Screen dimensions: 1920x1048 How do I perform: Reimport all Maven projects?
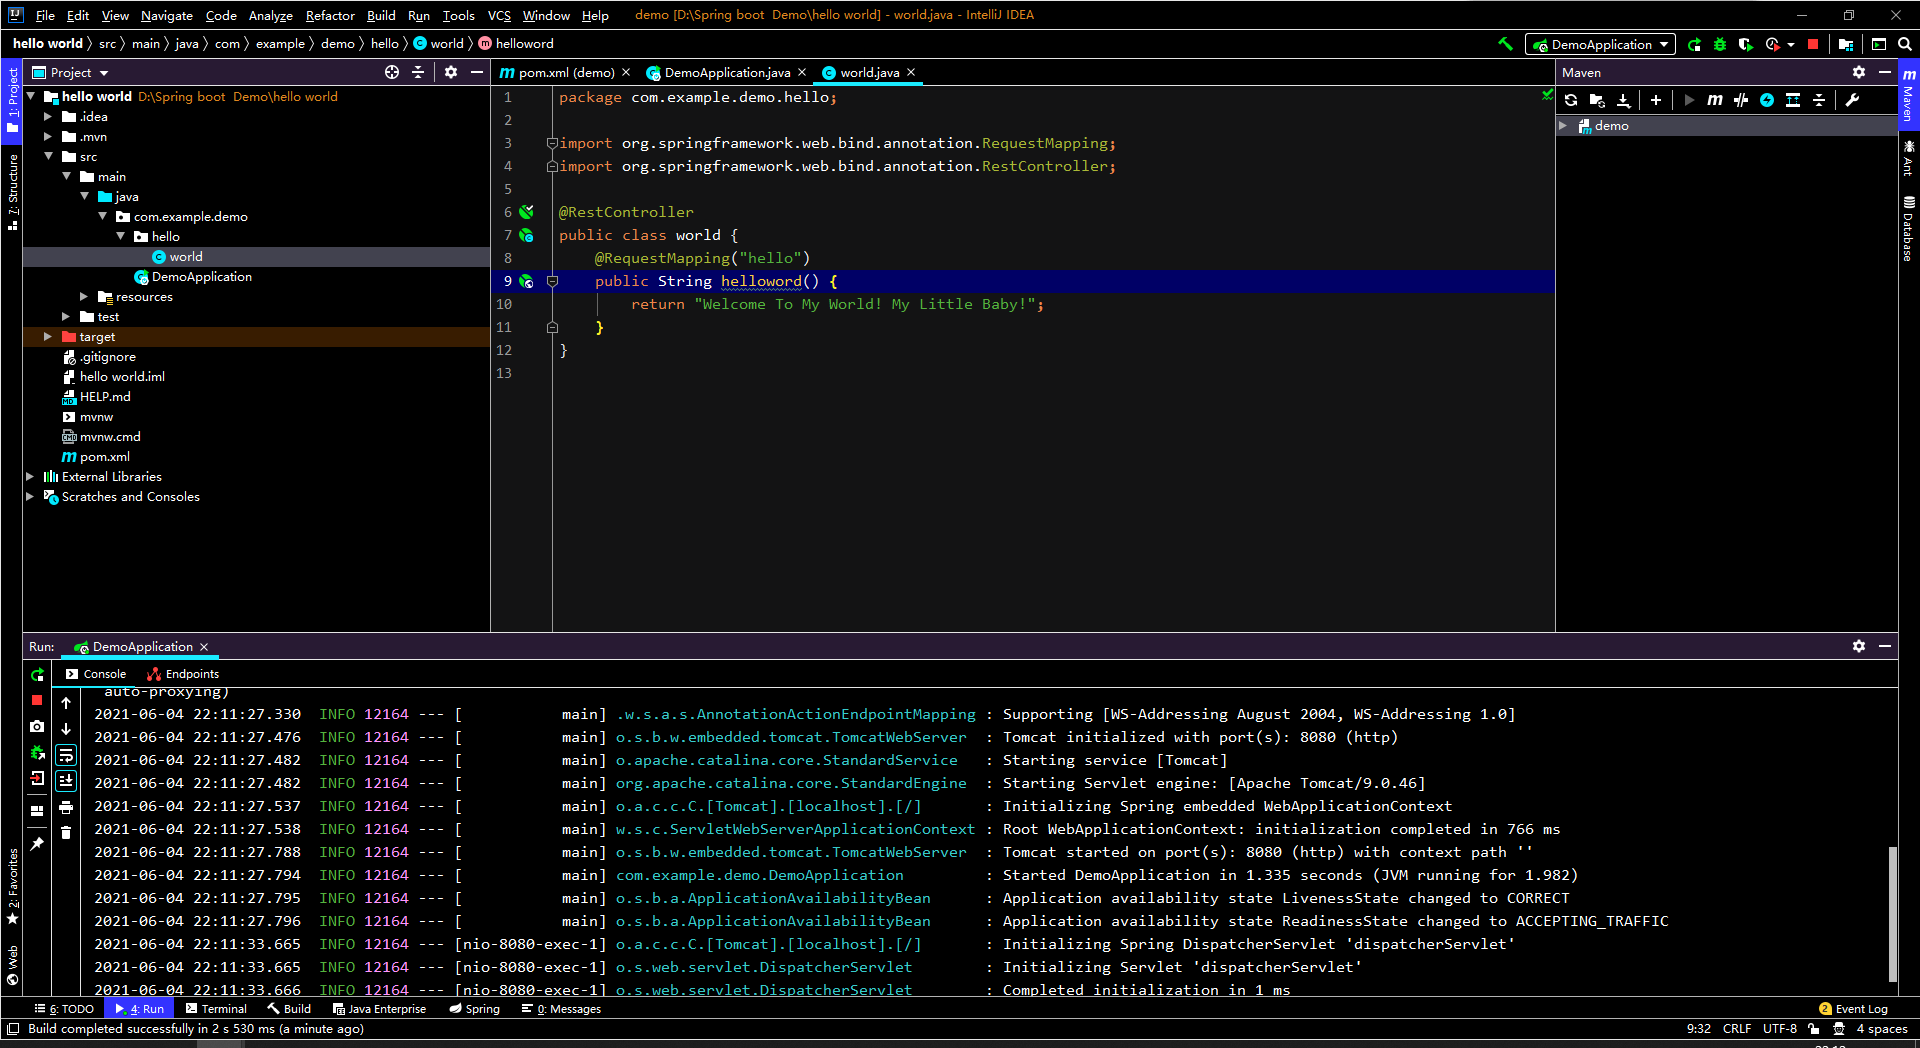click(x=1571, y=100)
